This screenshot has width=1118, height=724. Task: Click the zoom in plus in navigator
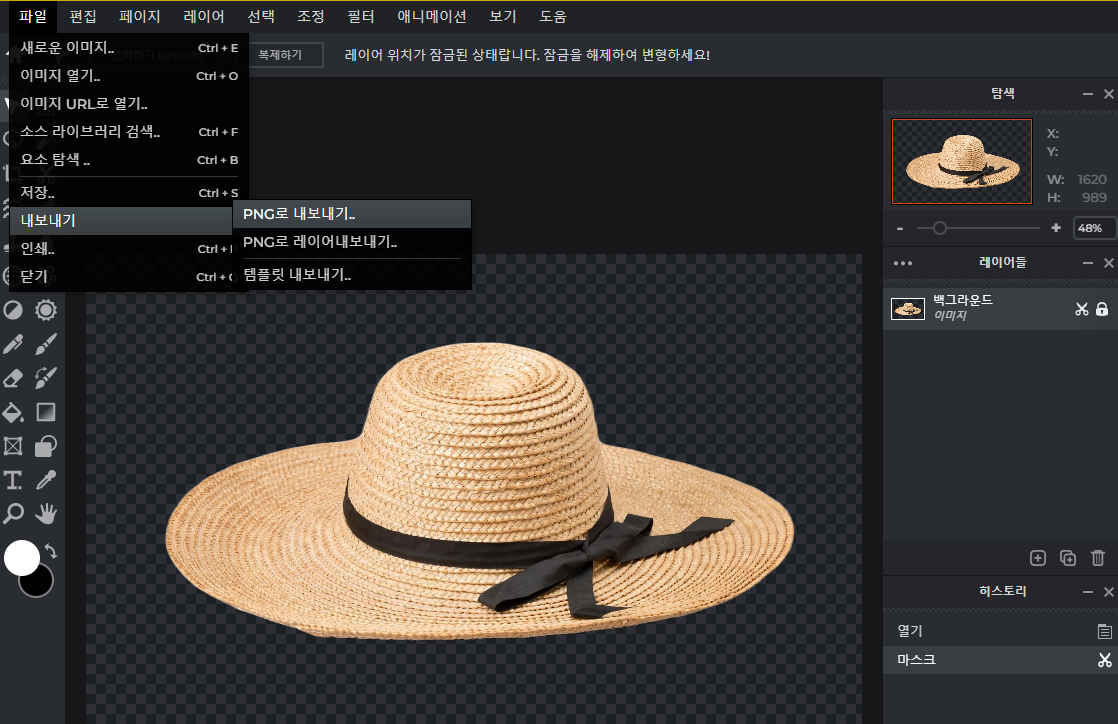coord(1056,228)
